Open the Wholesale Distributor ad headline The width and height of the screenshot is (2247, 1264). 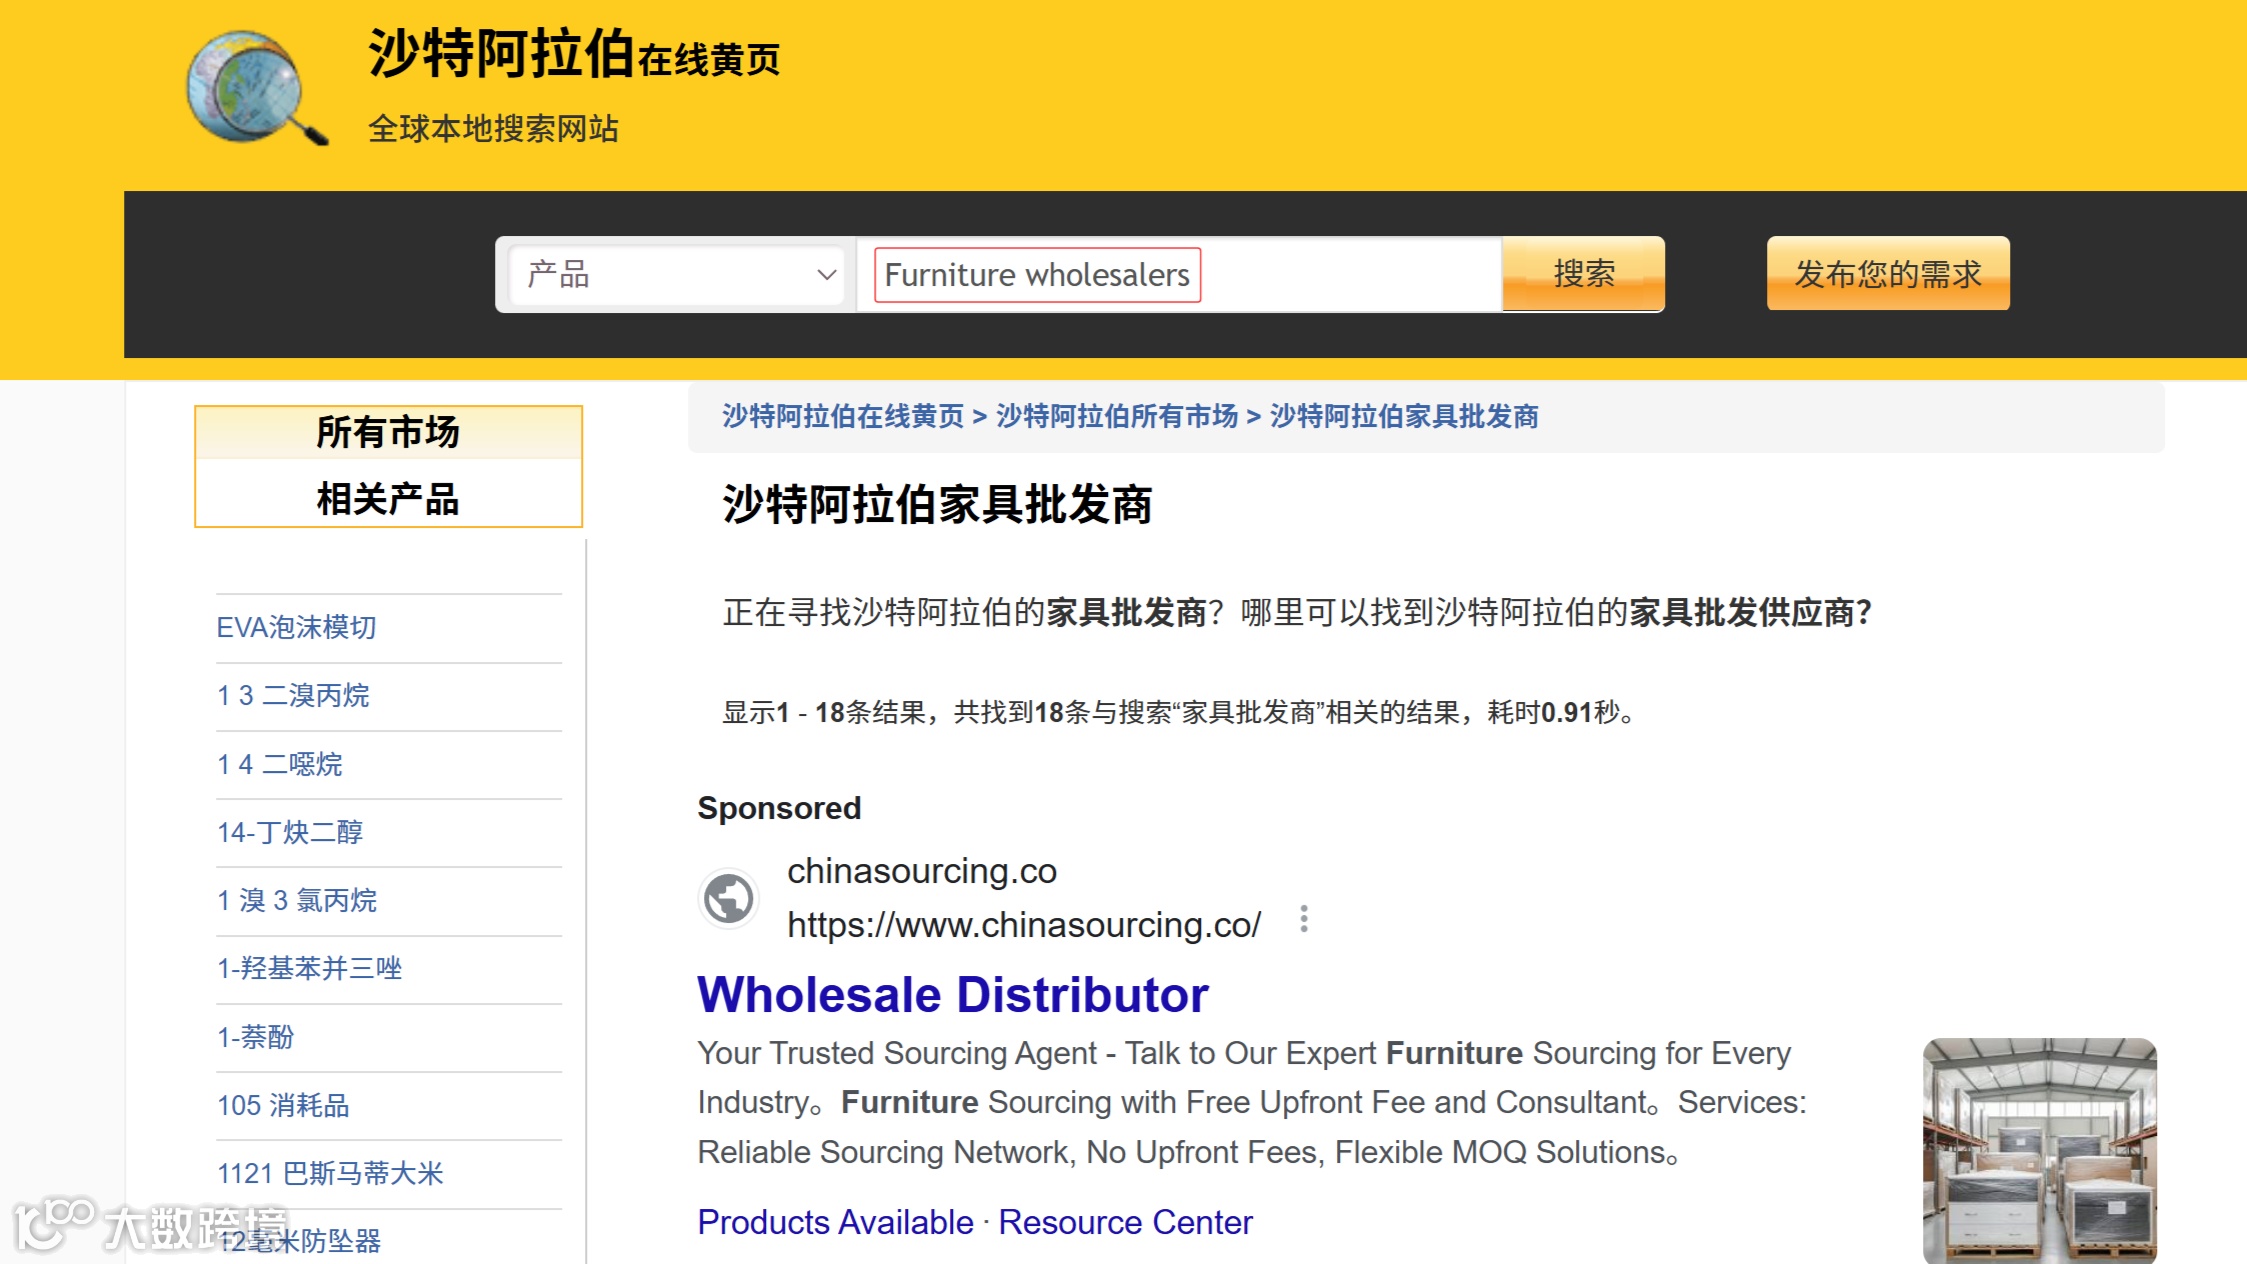(x=952, y=994)
